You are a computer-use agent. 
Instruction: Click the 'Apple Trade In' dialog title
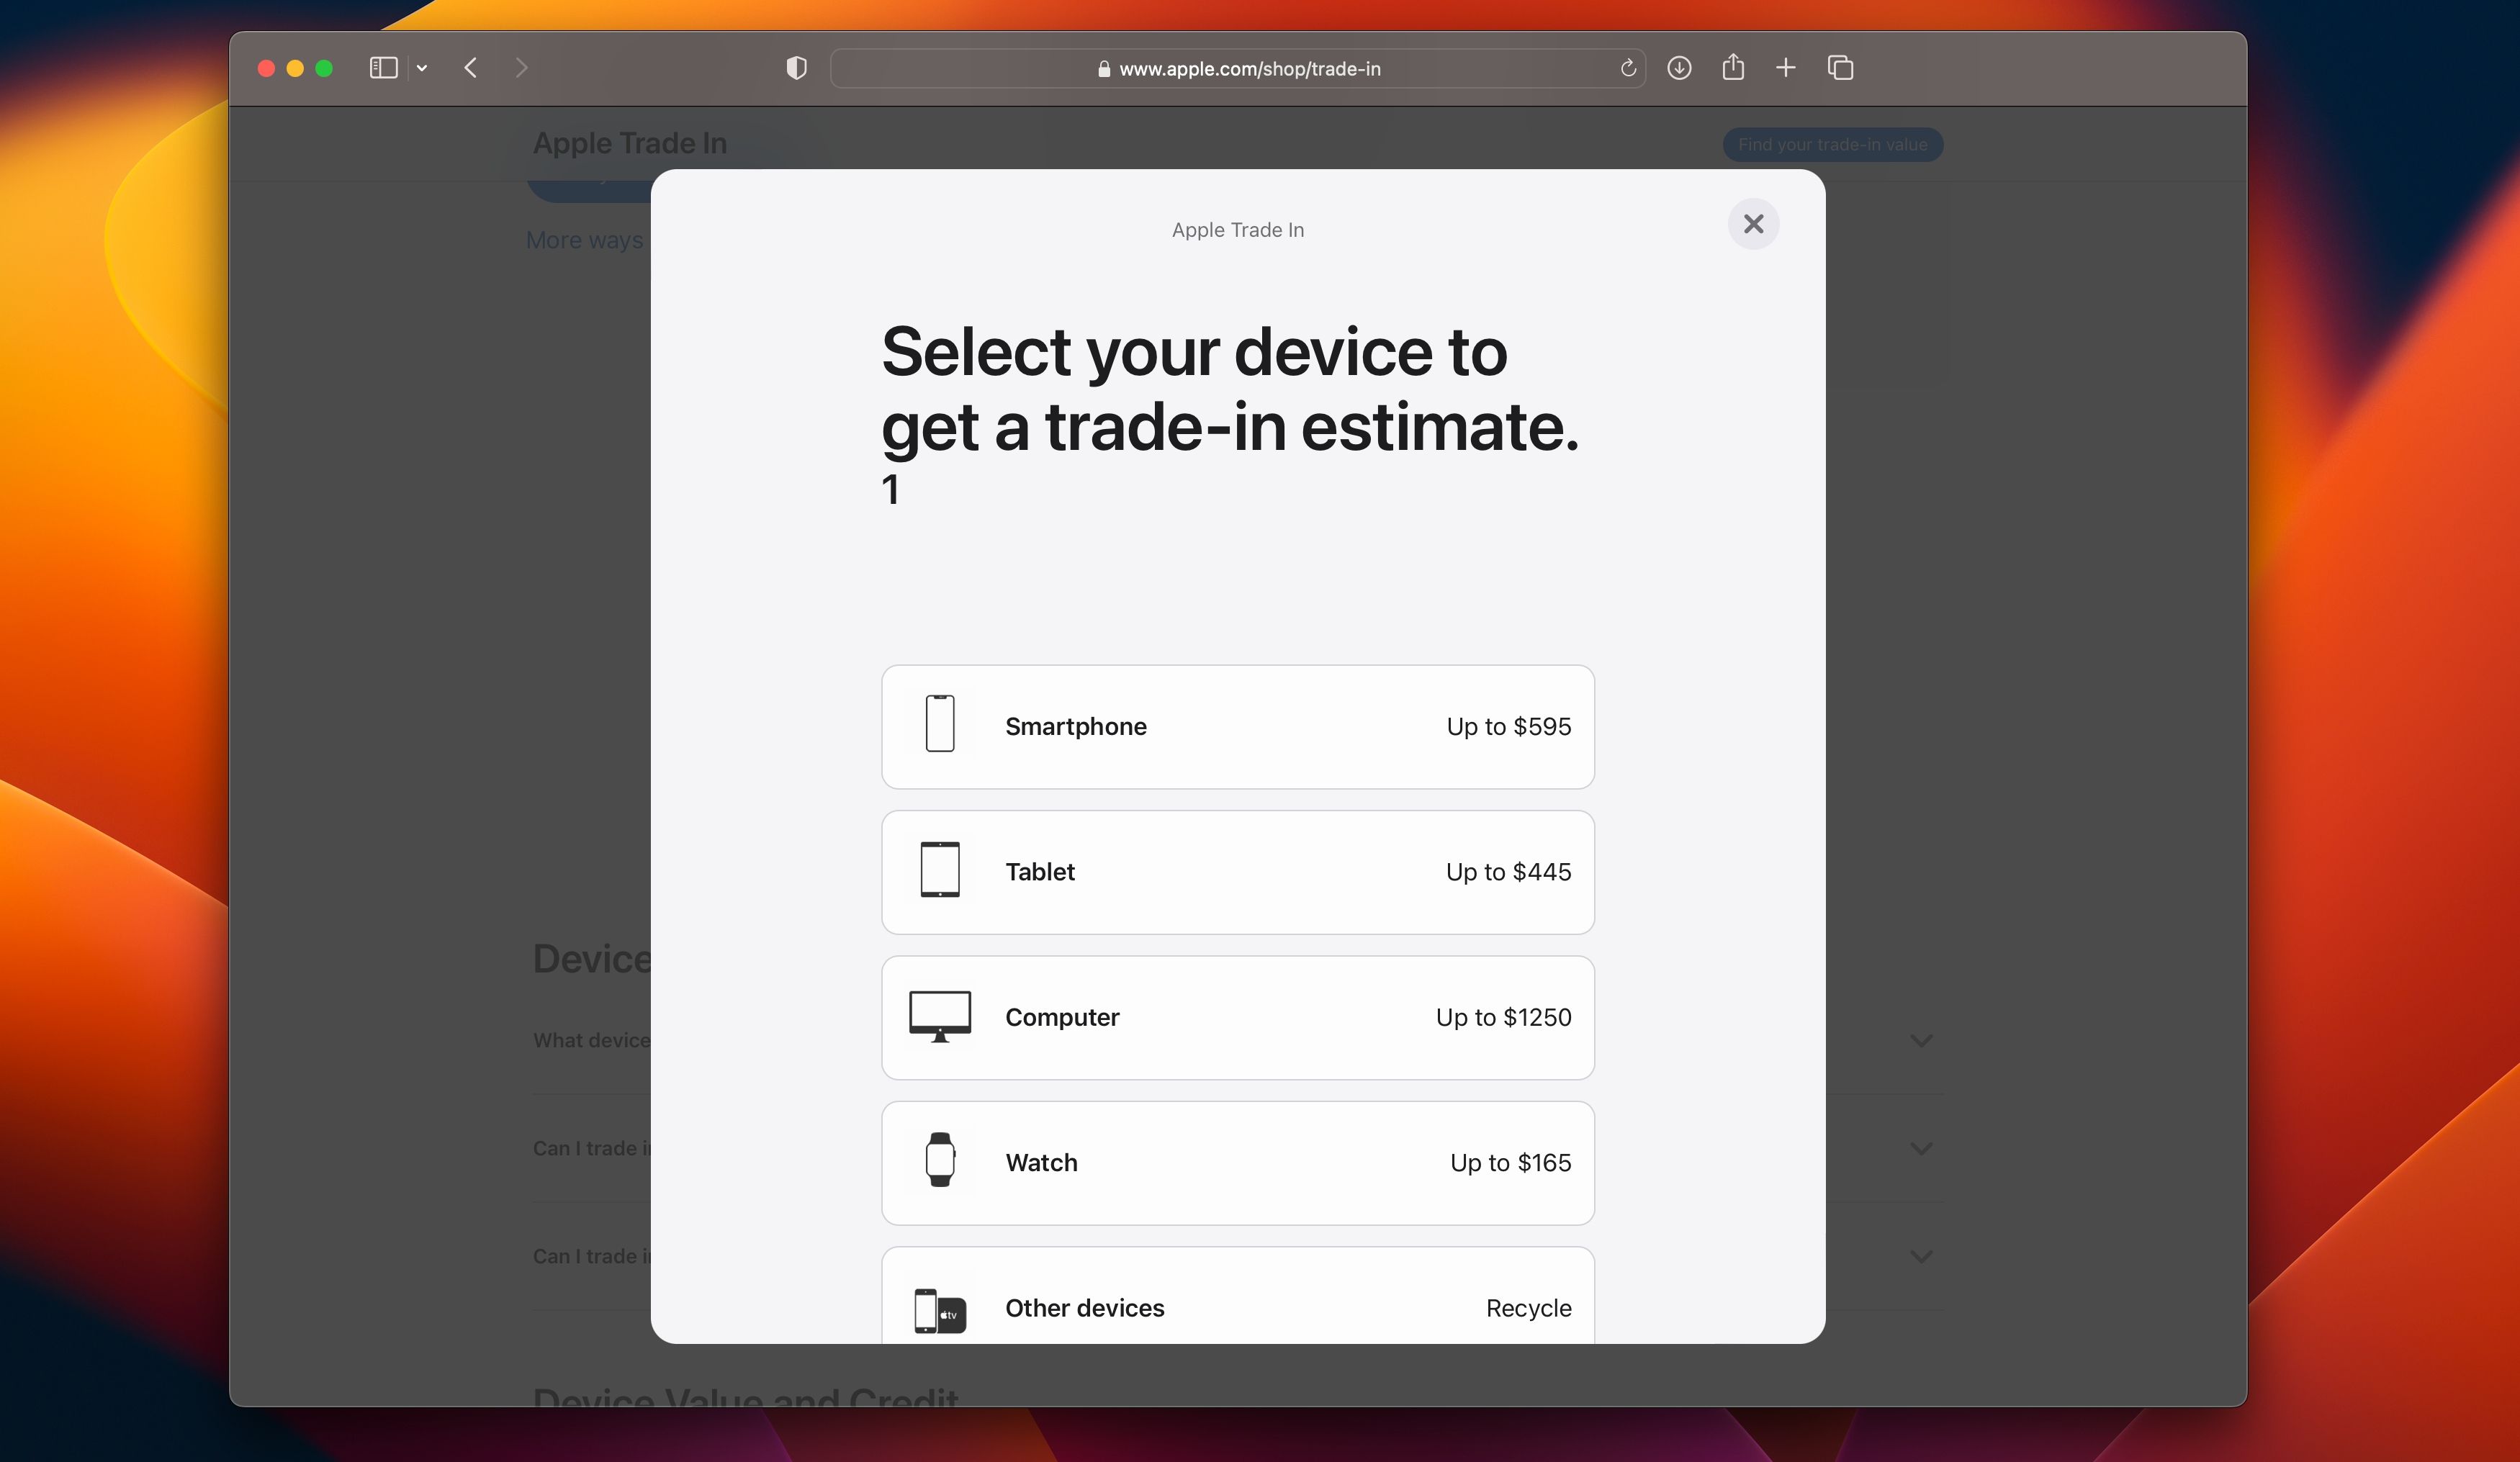(1237, 230)
